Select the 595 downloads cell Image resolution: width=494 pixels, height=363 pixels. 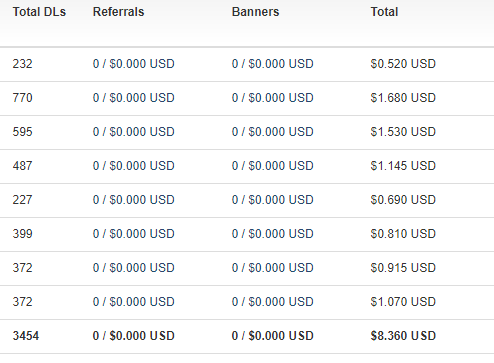[x=22, y=132]
